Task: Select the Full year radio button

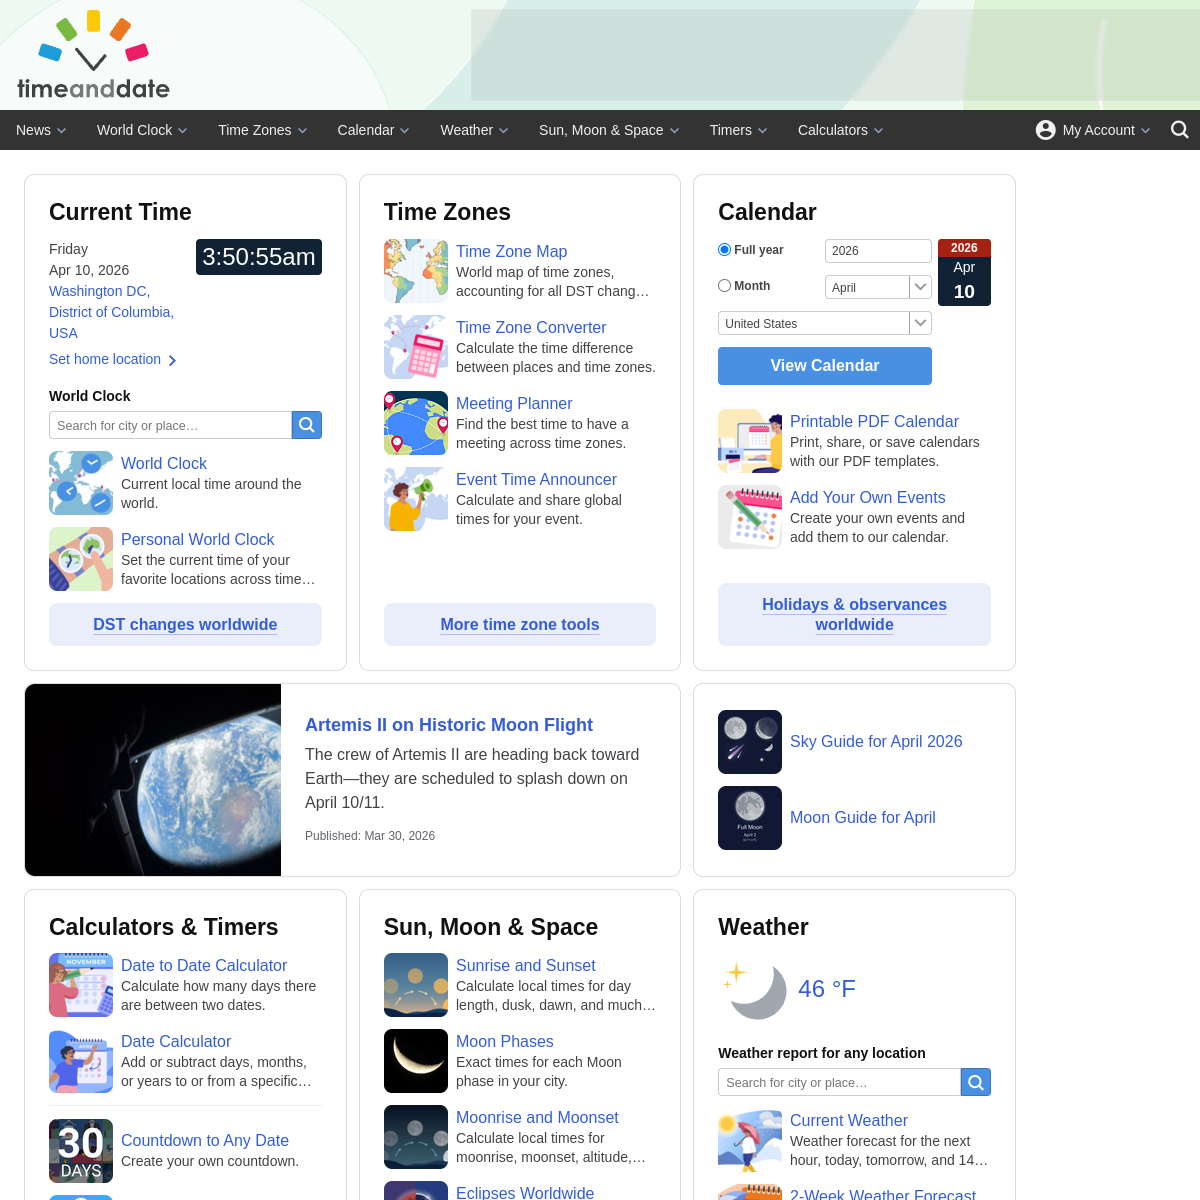Action: pos(725,250)
